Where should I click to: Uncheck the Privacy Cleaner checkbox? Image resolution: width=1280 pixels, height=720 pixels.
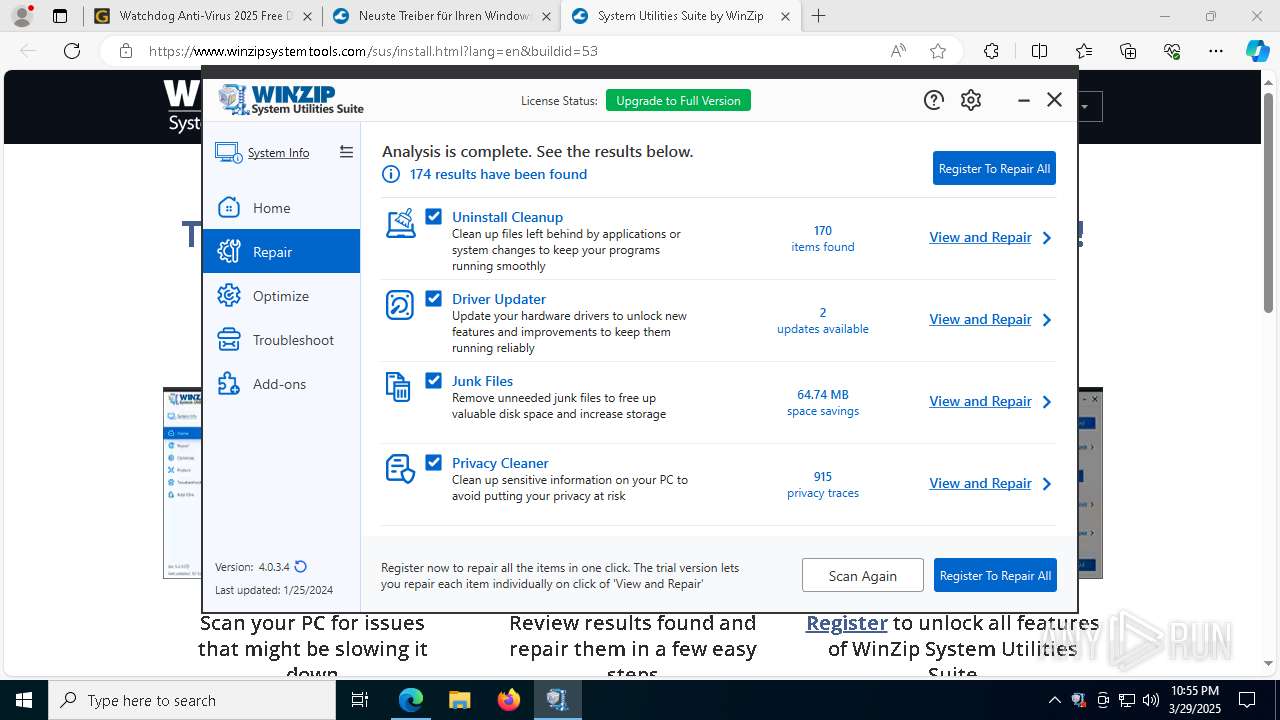pos(434,462)
